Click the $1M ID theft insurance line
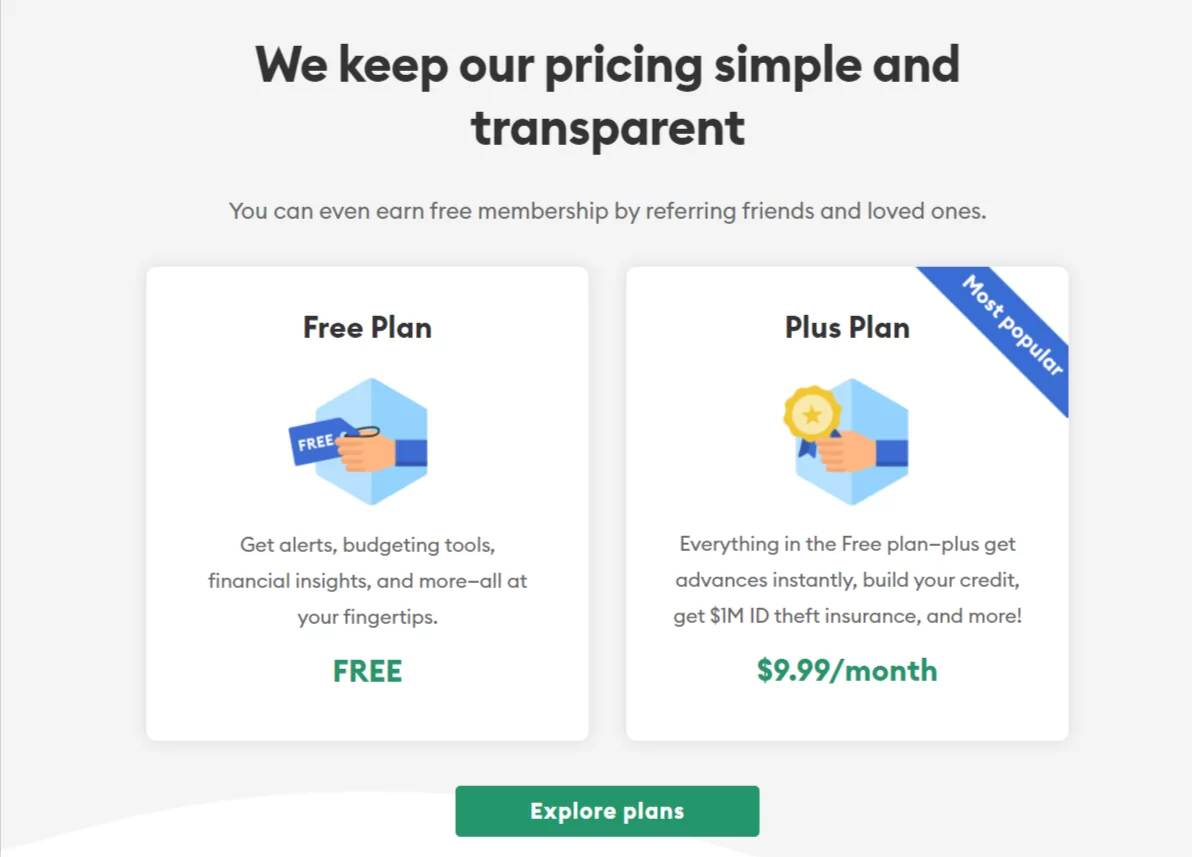Image resolution: width=1192 pixels, height=857 pixels. 847,616
